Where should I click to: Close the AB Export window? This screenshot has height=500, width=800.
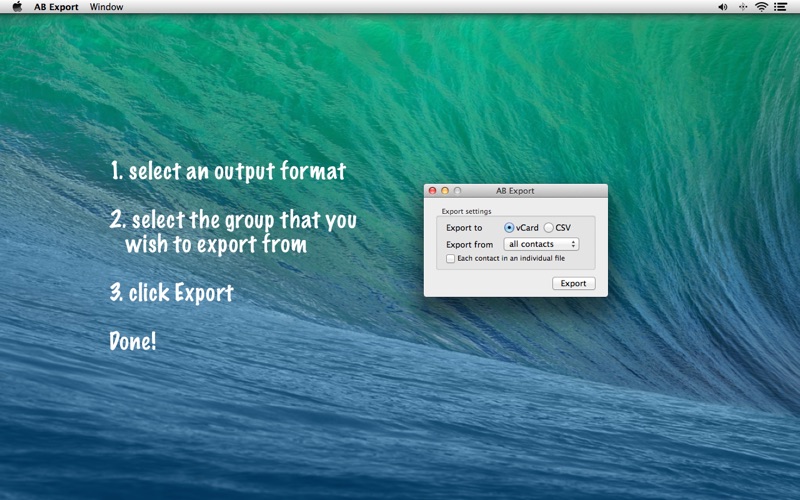point(433,191)
